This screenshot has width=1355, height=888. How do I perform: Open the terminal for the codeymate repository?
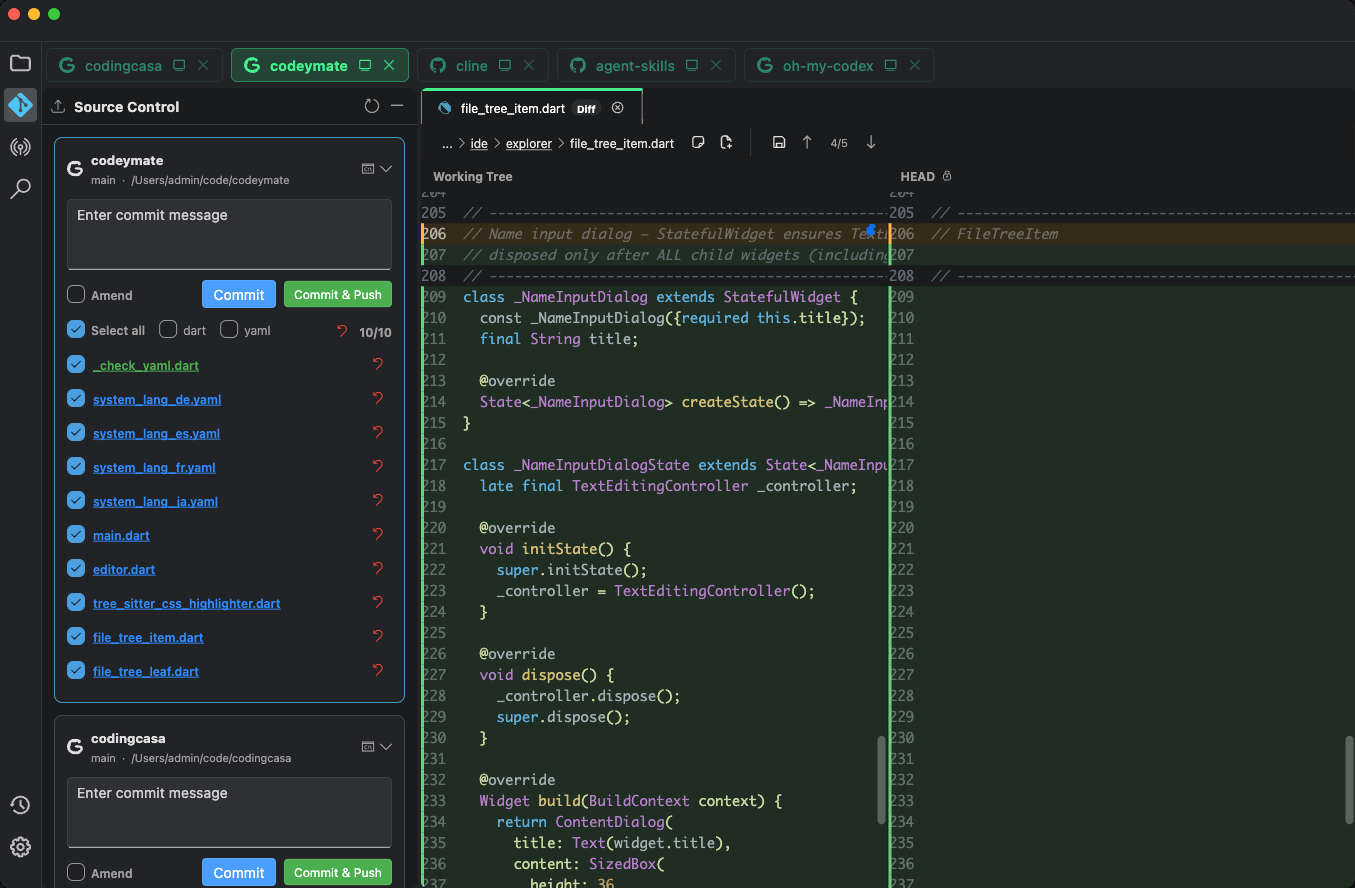pos(368,169)
